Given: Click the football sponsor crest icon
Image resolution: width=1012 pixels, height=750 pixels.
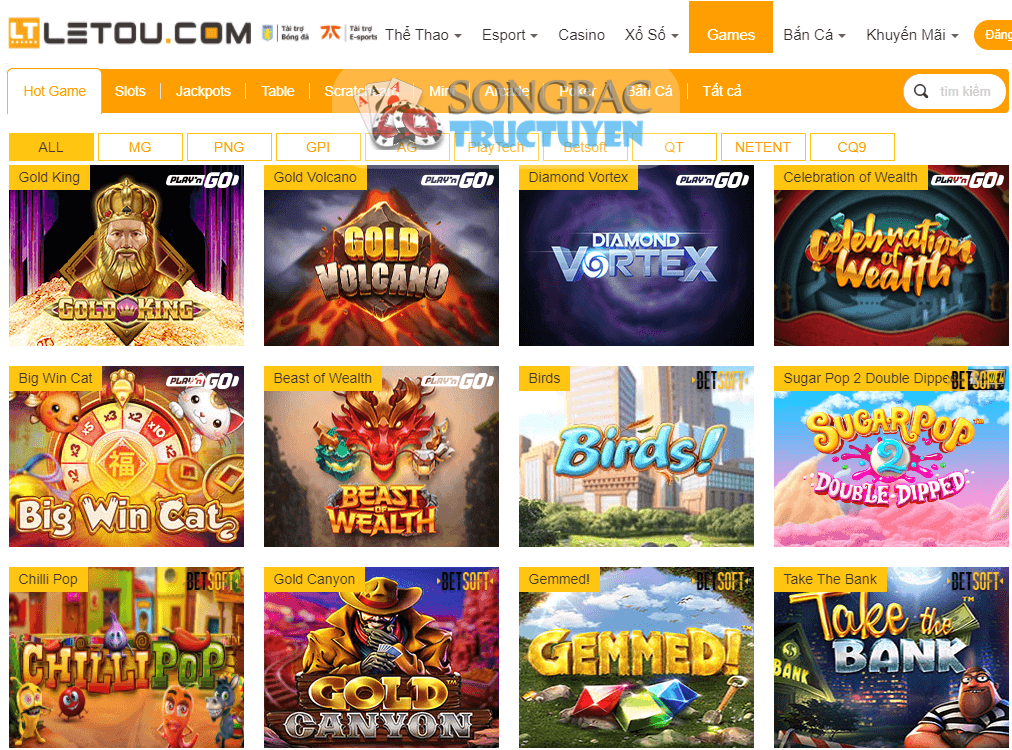Looking at the screenshot, I should (267, 33).
